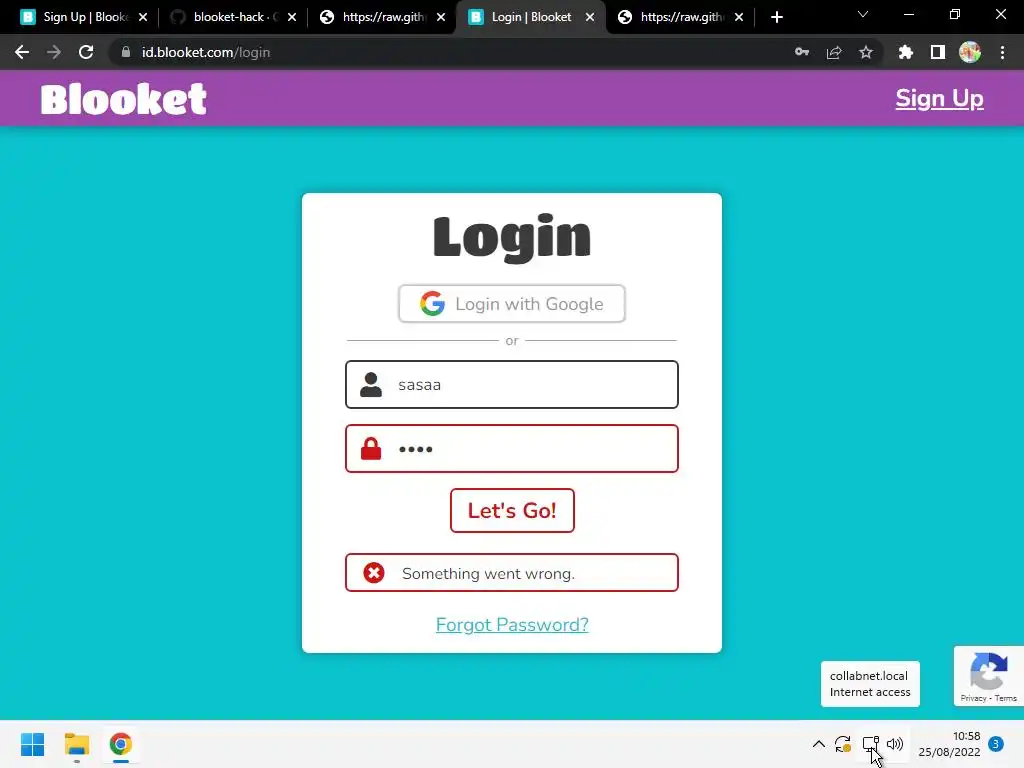Open the Windows Start menu

33,744
